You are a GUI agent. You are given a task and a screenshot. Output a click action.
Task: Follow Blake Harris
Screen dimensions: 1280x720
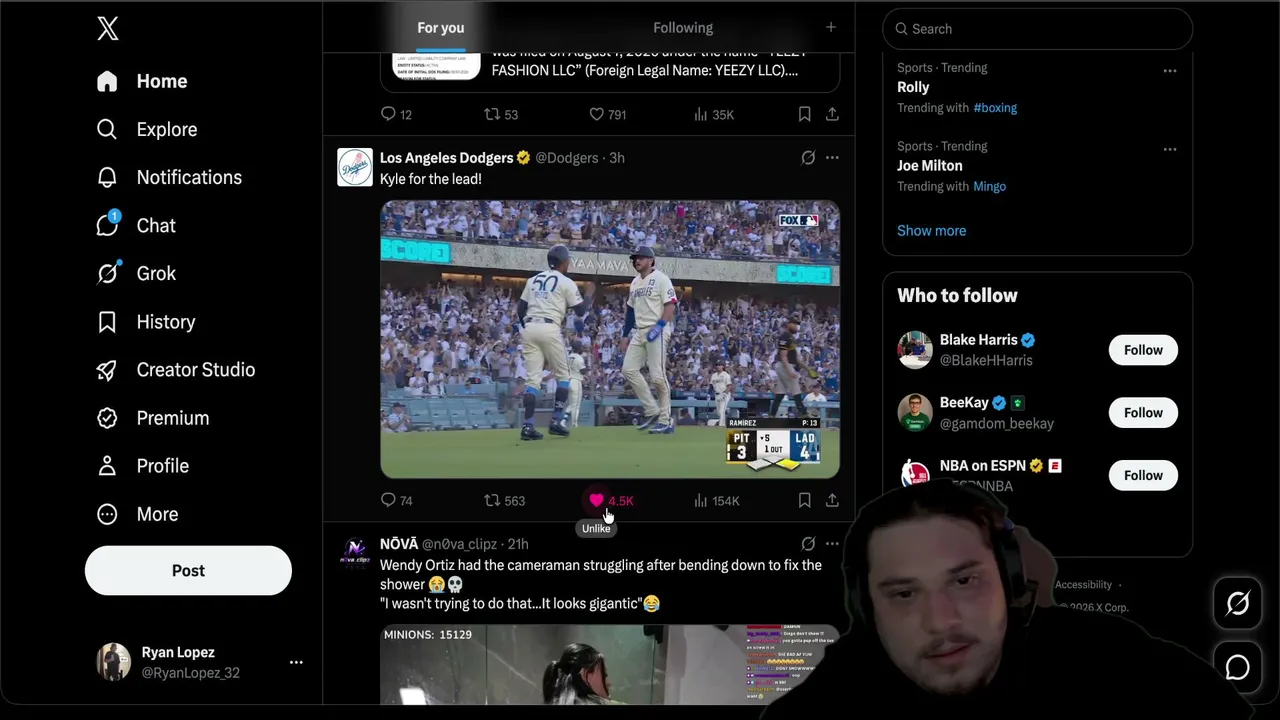click(1143, 350)
